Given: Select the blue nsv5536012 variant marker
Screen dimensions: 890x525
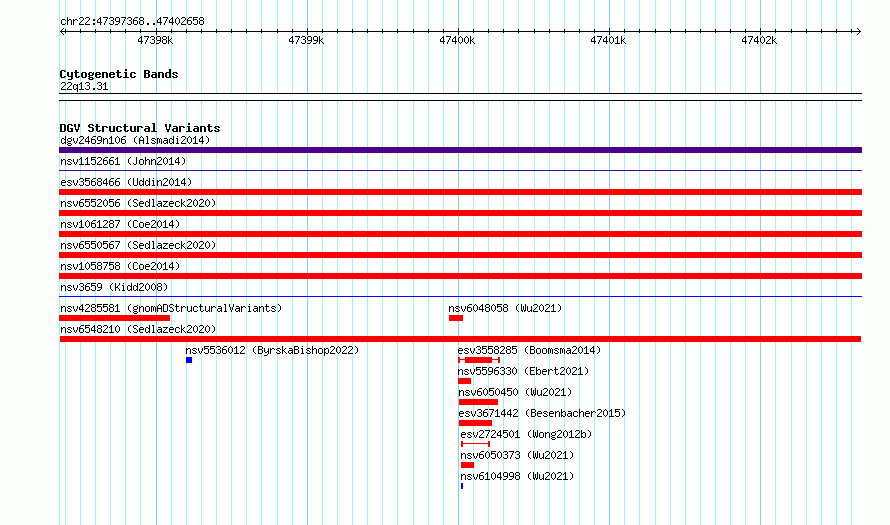Looking at the screenshot, I should coord(189,360).
